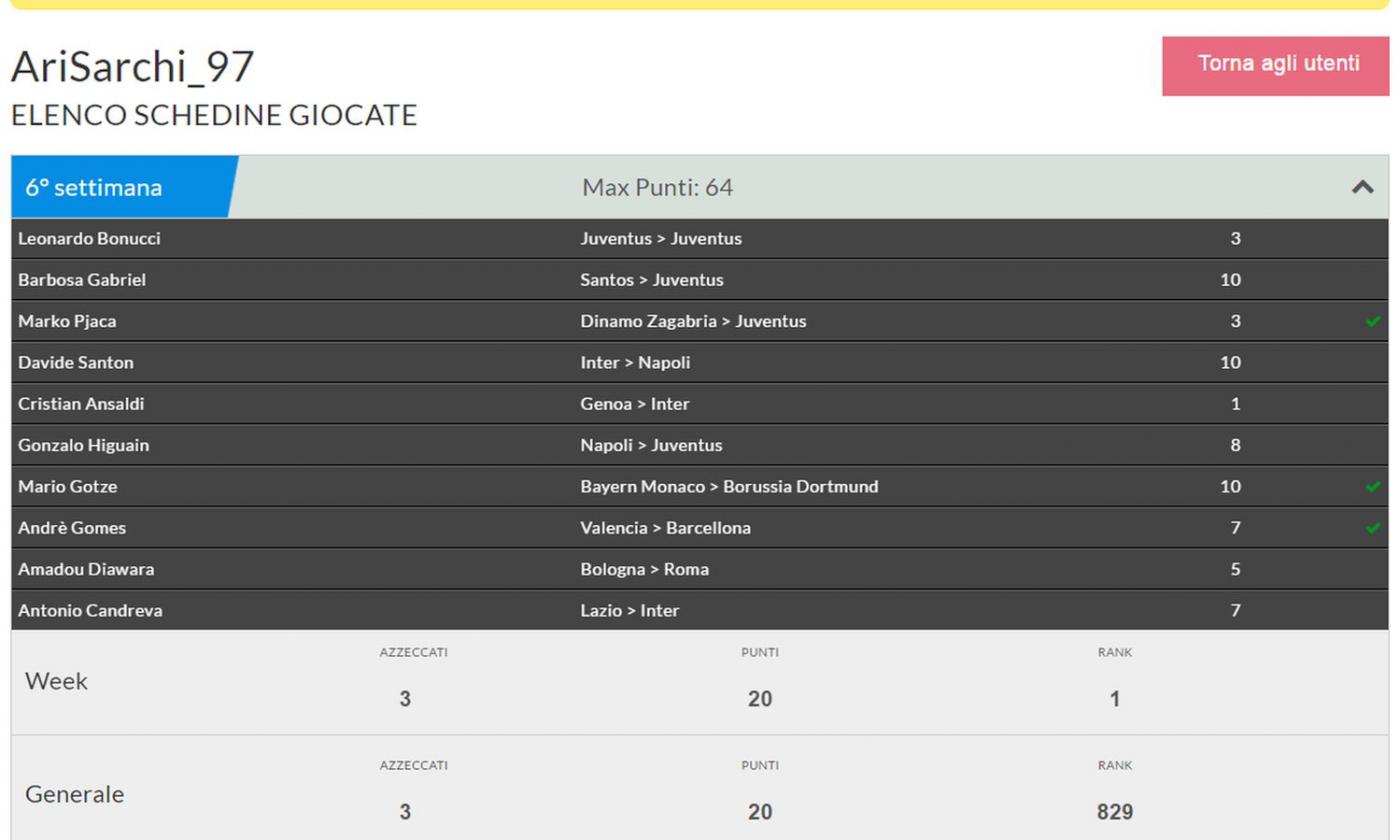The width and height of the screenshot is (1400, 840).
Task: Click the Bologna > Roma transfer text
Action: pyautogui.click(x=644, y=569)
